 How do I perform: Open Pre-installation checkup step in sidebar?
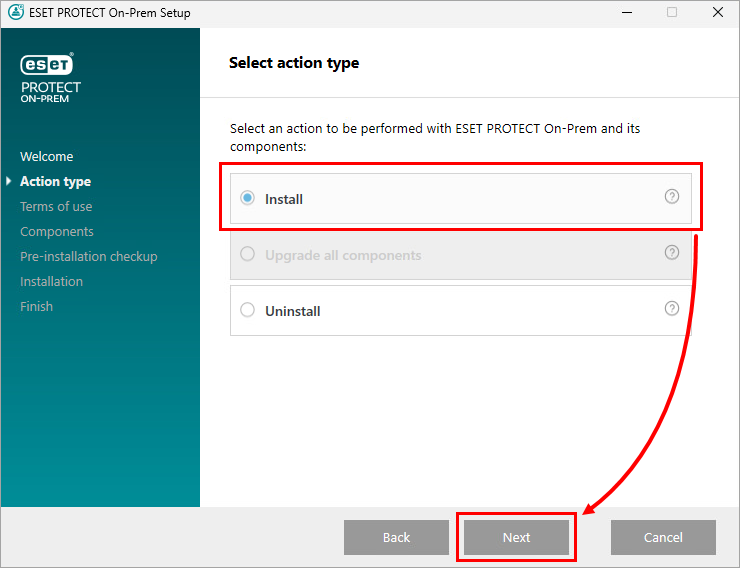[x=88, y=256]
